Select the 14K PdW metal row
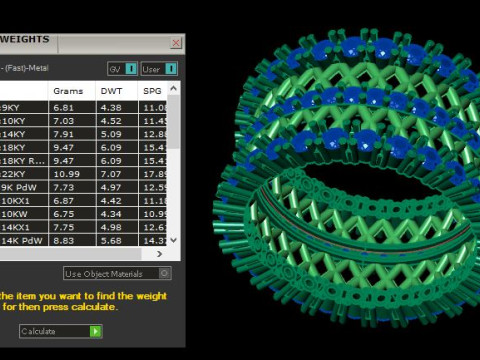 (83, 241)
